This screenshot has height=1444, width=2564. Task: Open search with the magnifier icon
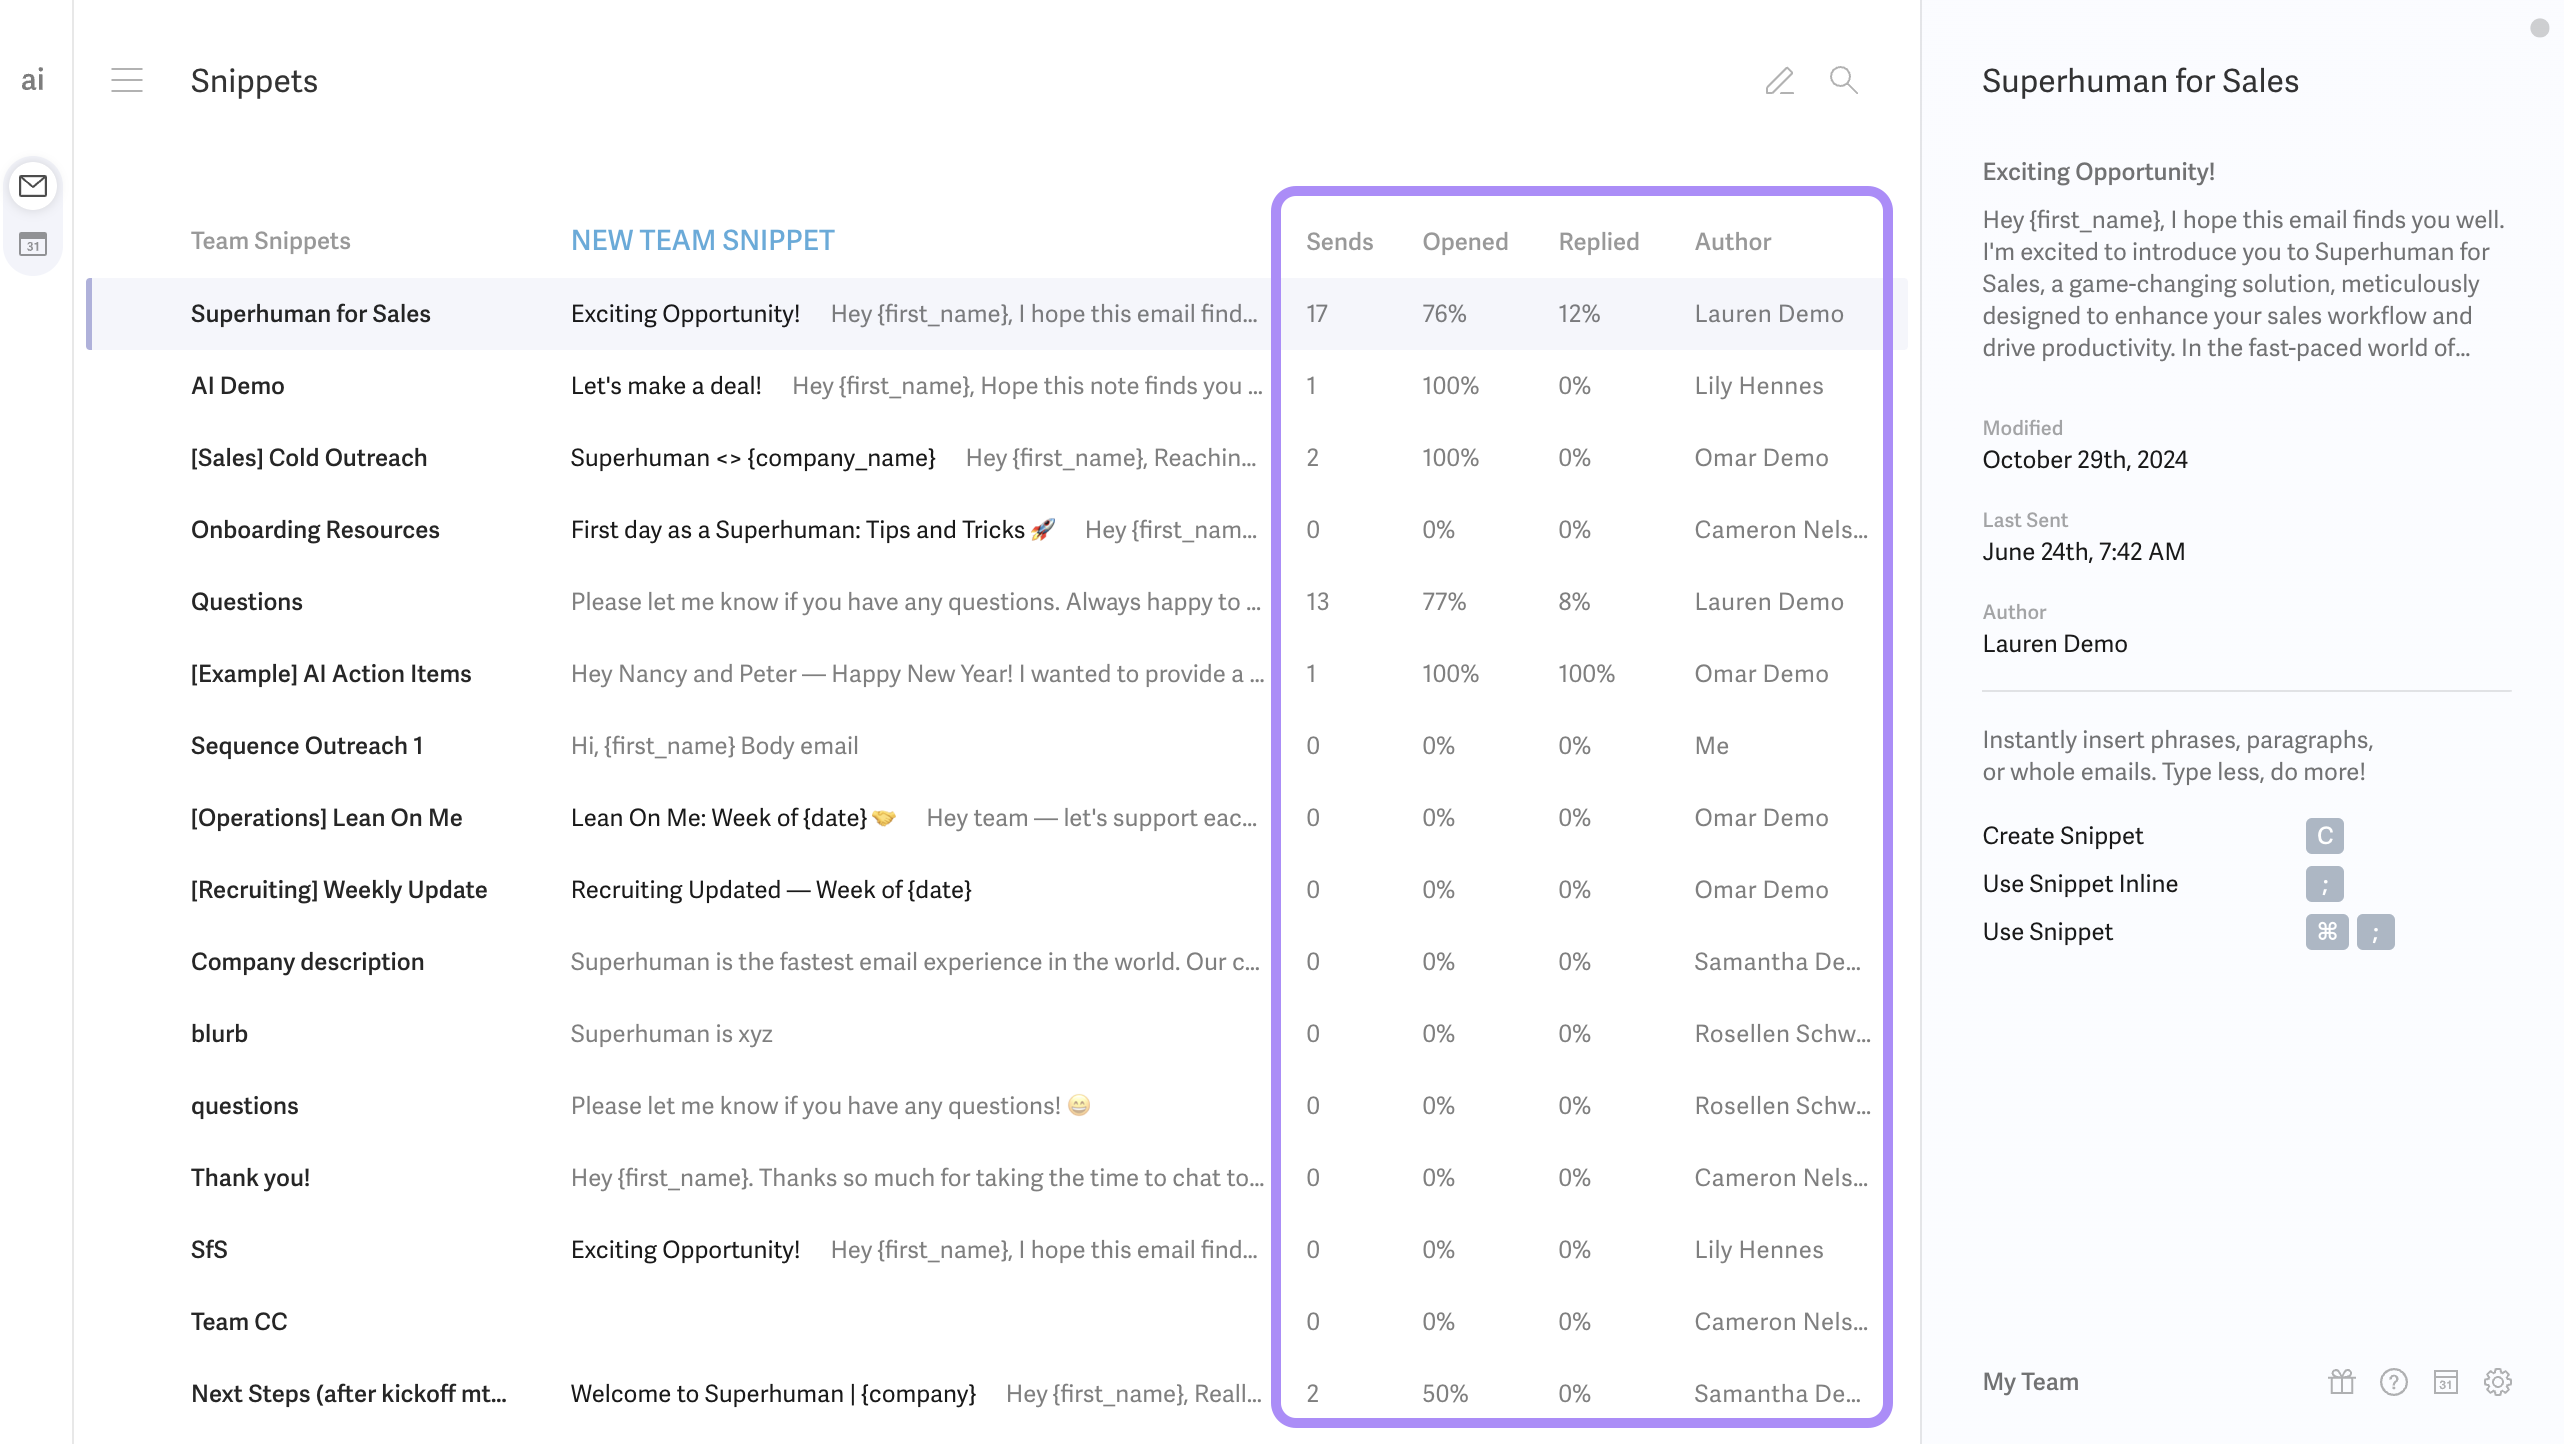click(x=1843, y=80)
